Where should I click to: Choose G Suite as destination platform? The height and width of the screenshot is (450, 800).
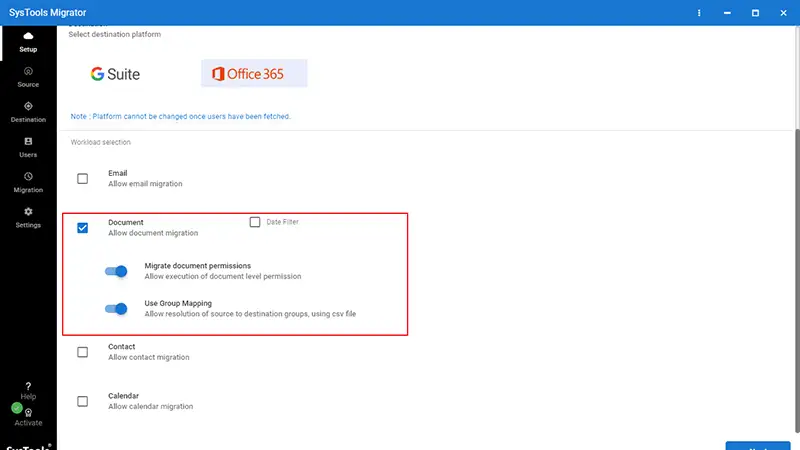point(115,74)
